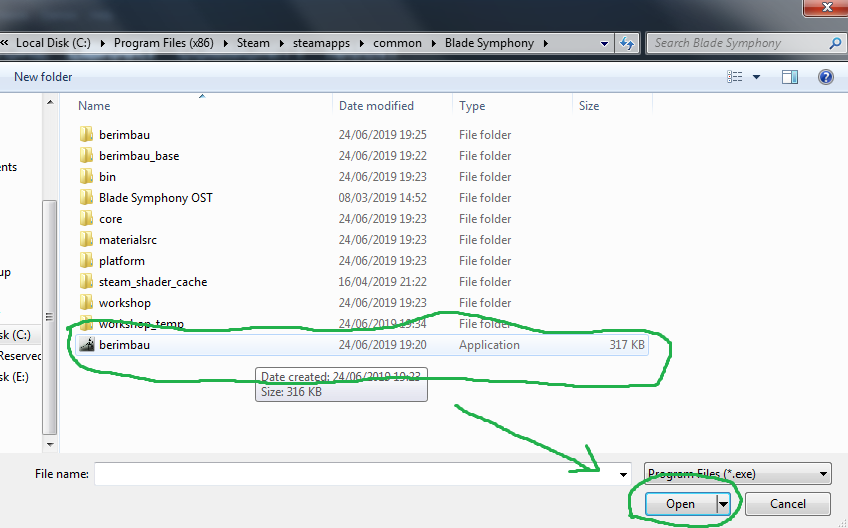
Task: Sort files by the Size column
Action: (589, 105)
